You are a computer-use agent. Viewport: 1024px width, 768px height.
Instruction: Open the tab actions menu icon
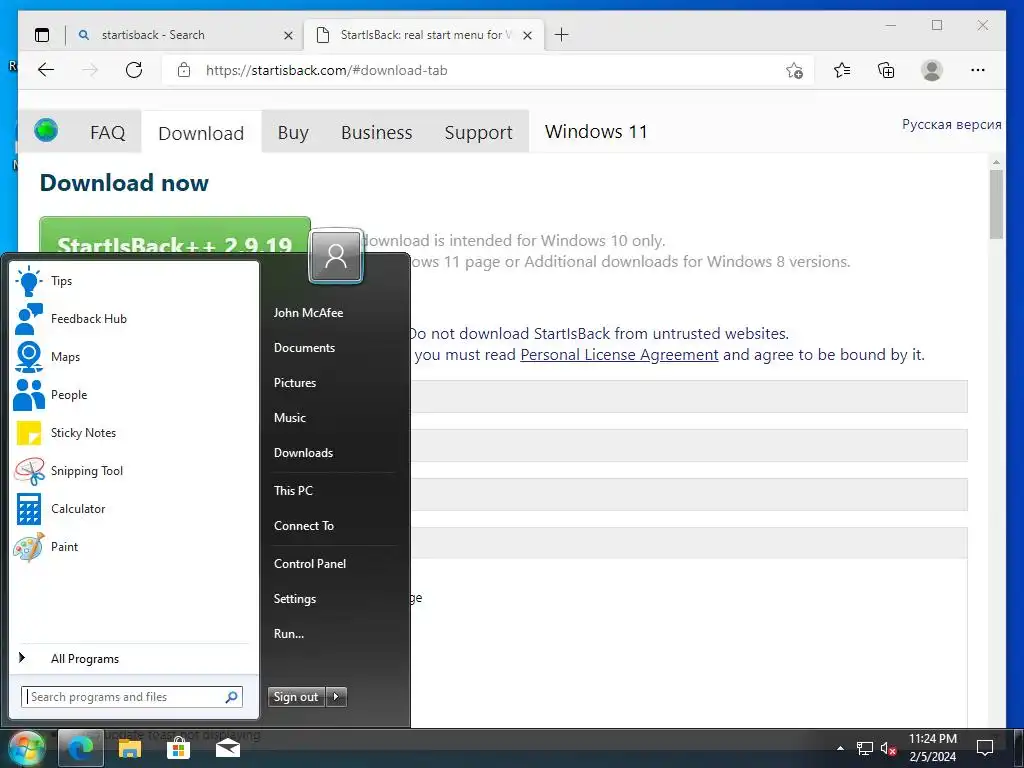(x=42, y=35)
